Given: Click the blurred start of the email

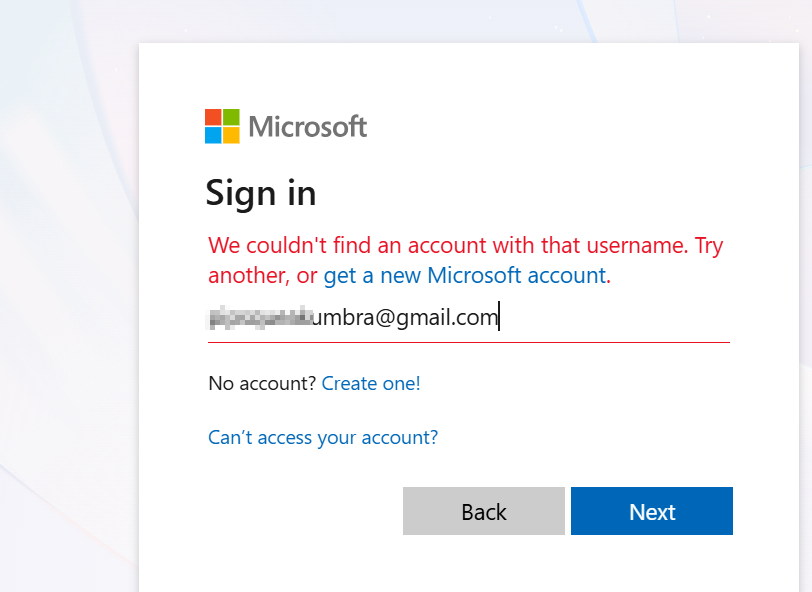Looking at the screenshot, I should [x=260, y=317].
